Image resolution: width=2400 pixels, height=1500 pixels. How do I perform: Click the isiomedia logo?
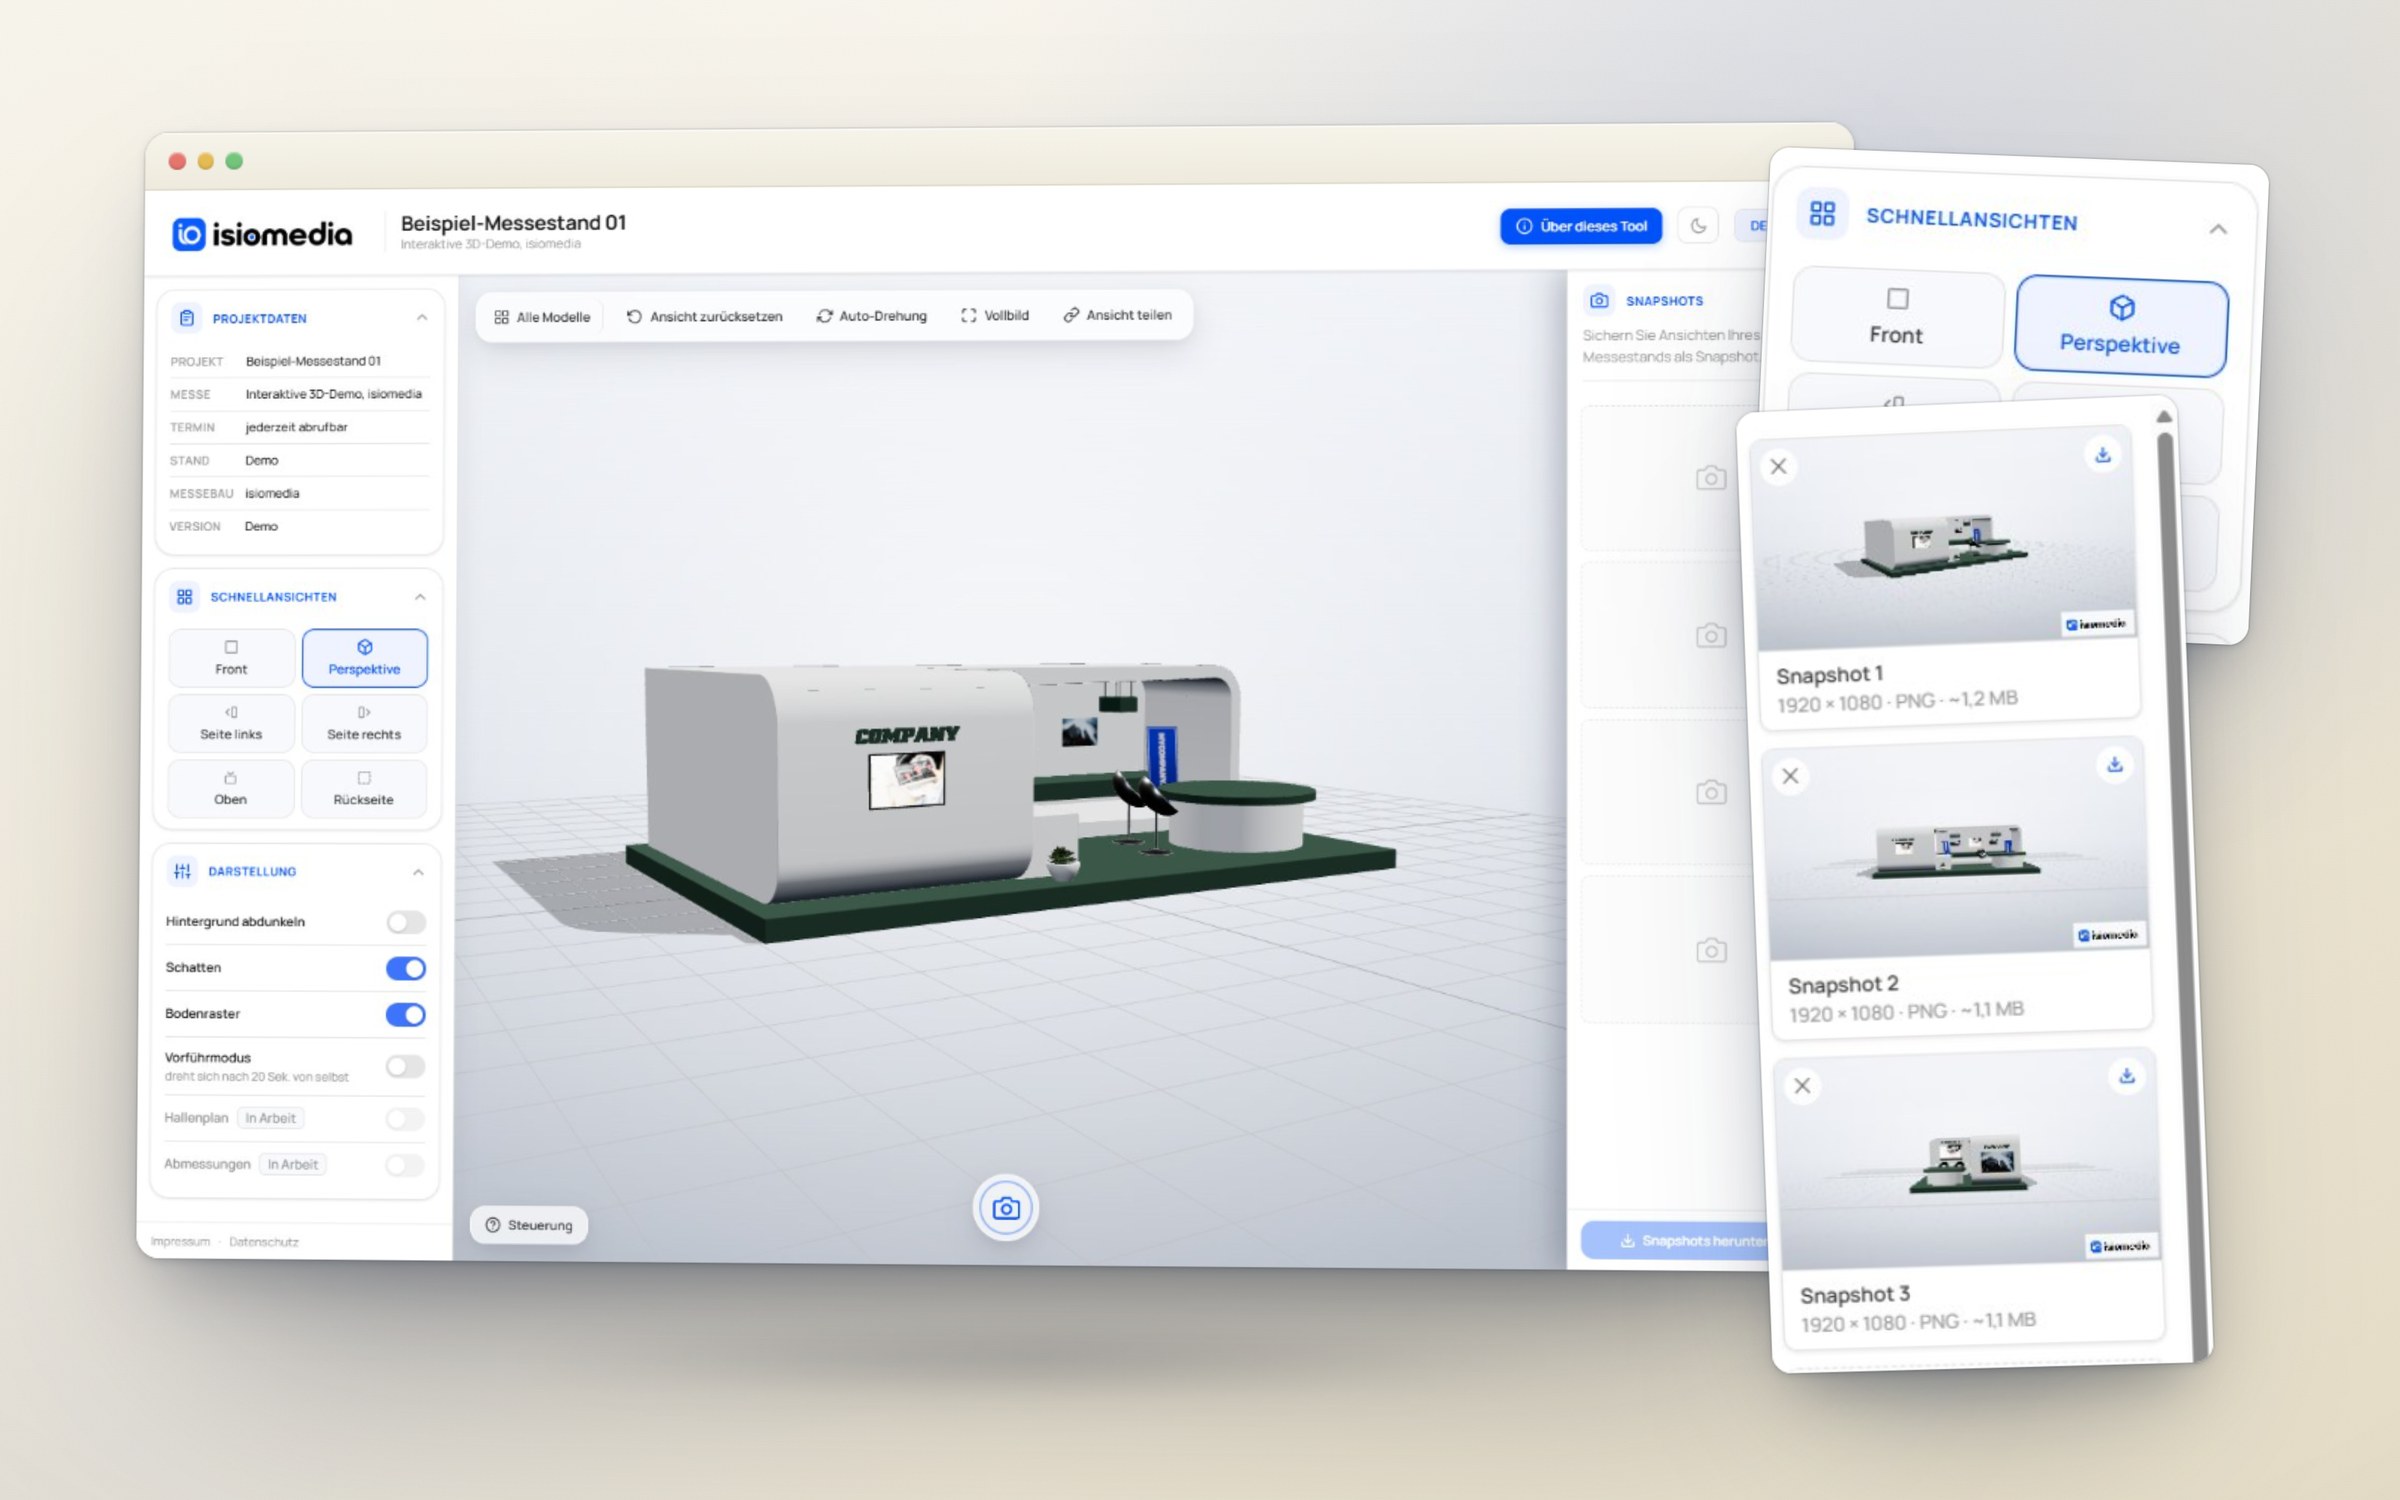point(262,234)
